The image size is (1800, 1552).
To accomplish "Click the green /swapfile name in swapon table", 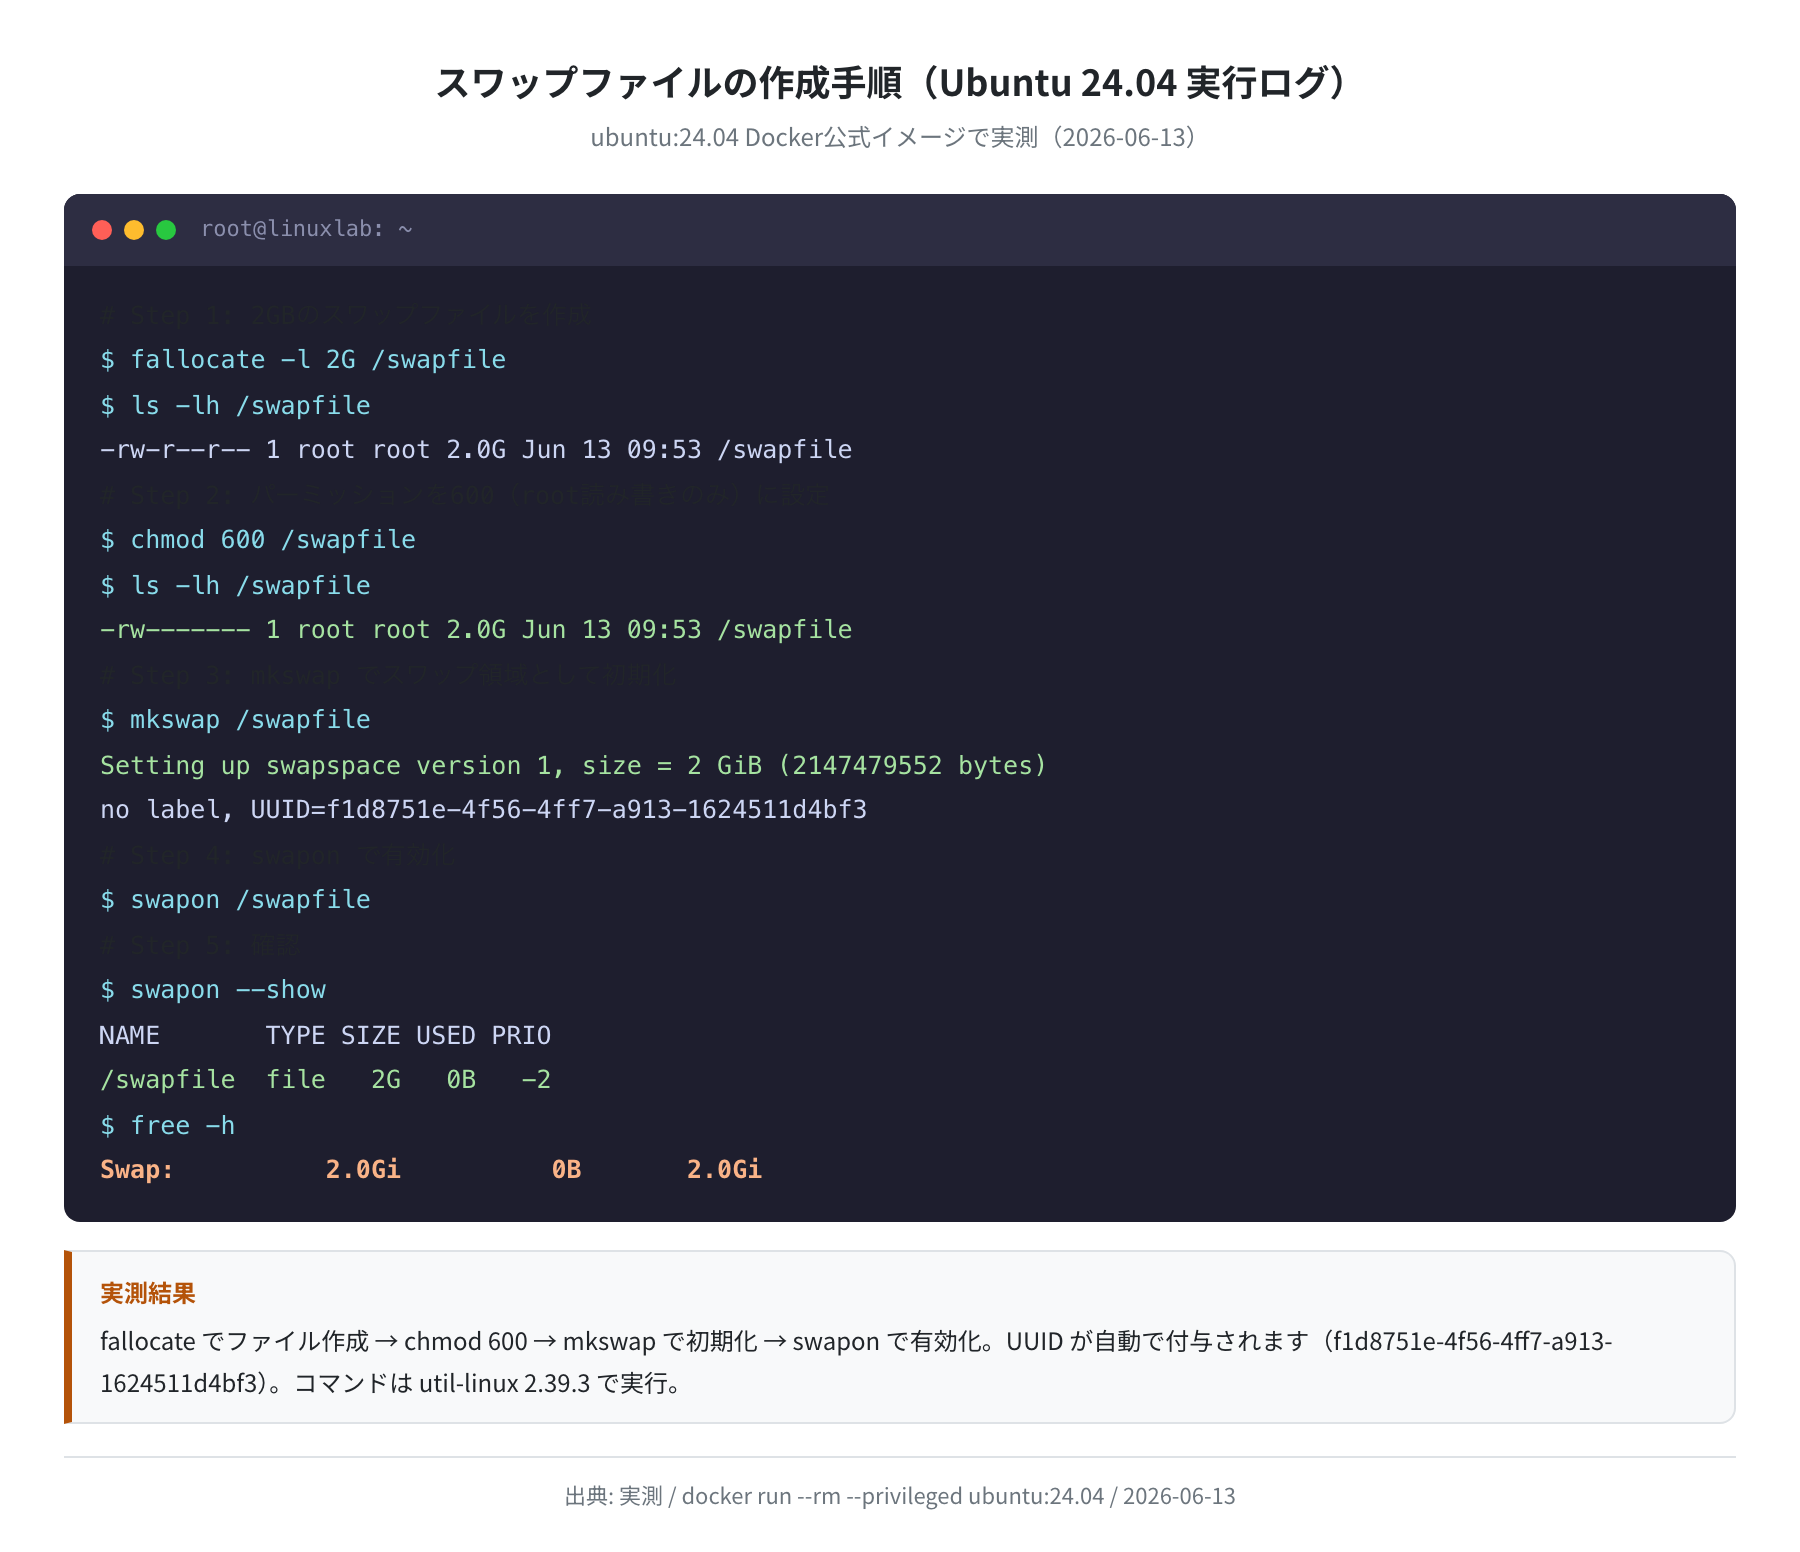I will coord(167,1080).
